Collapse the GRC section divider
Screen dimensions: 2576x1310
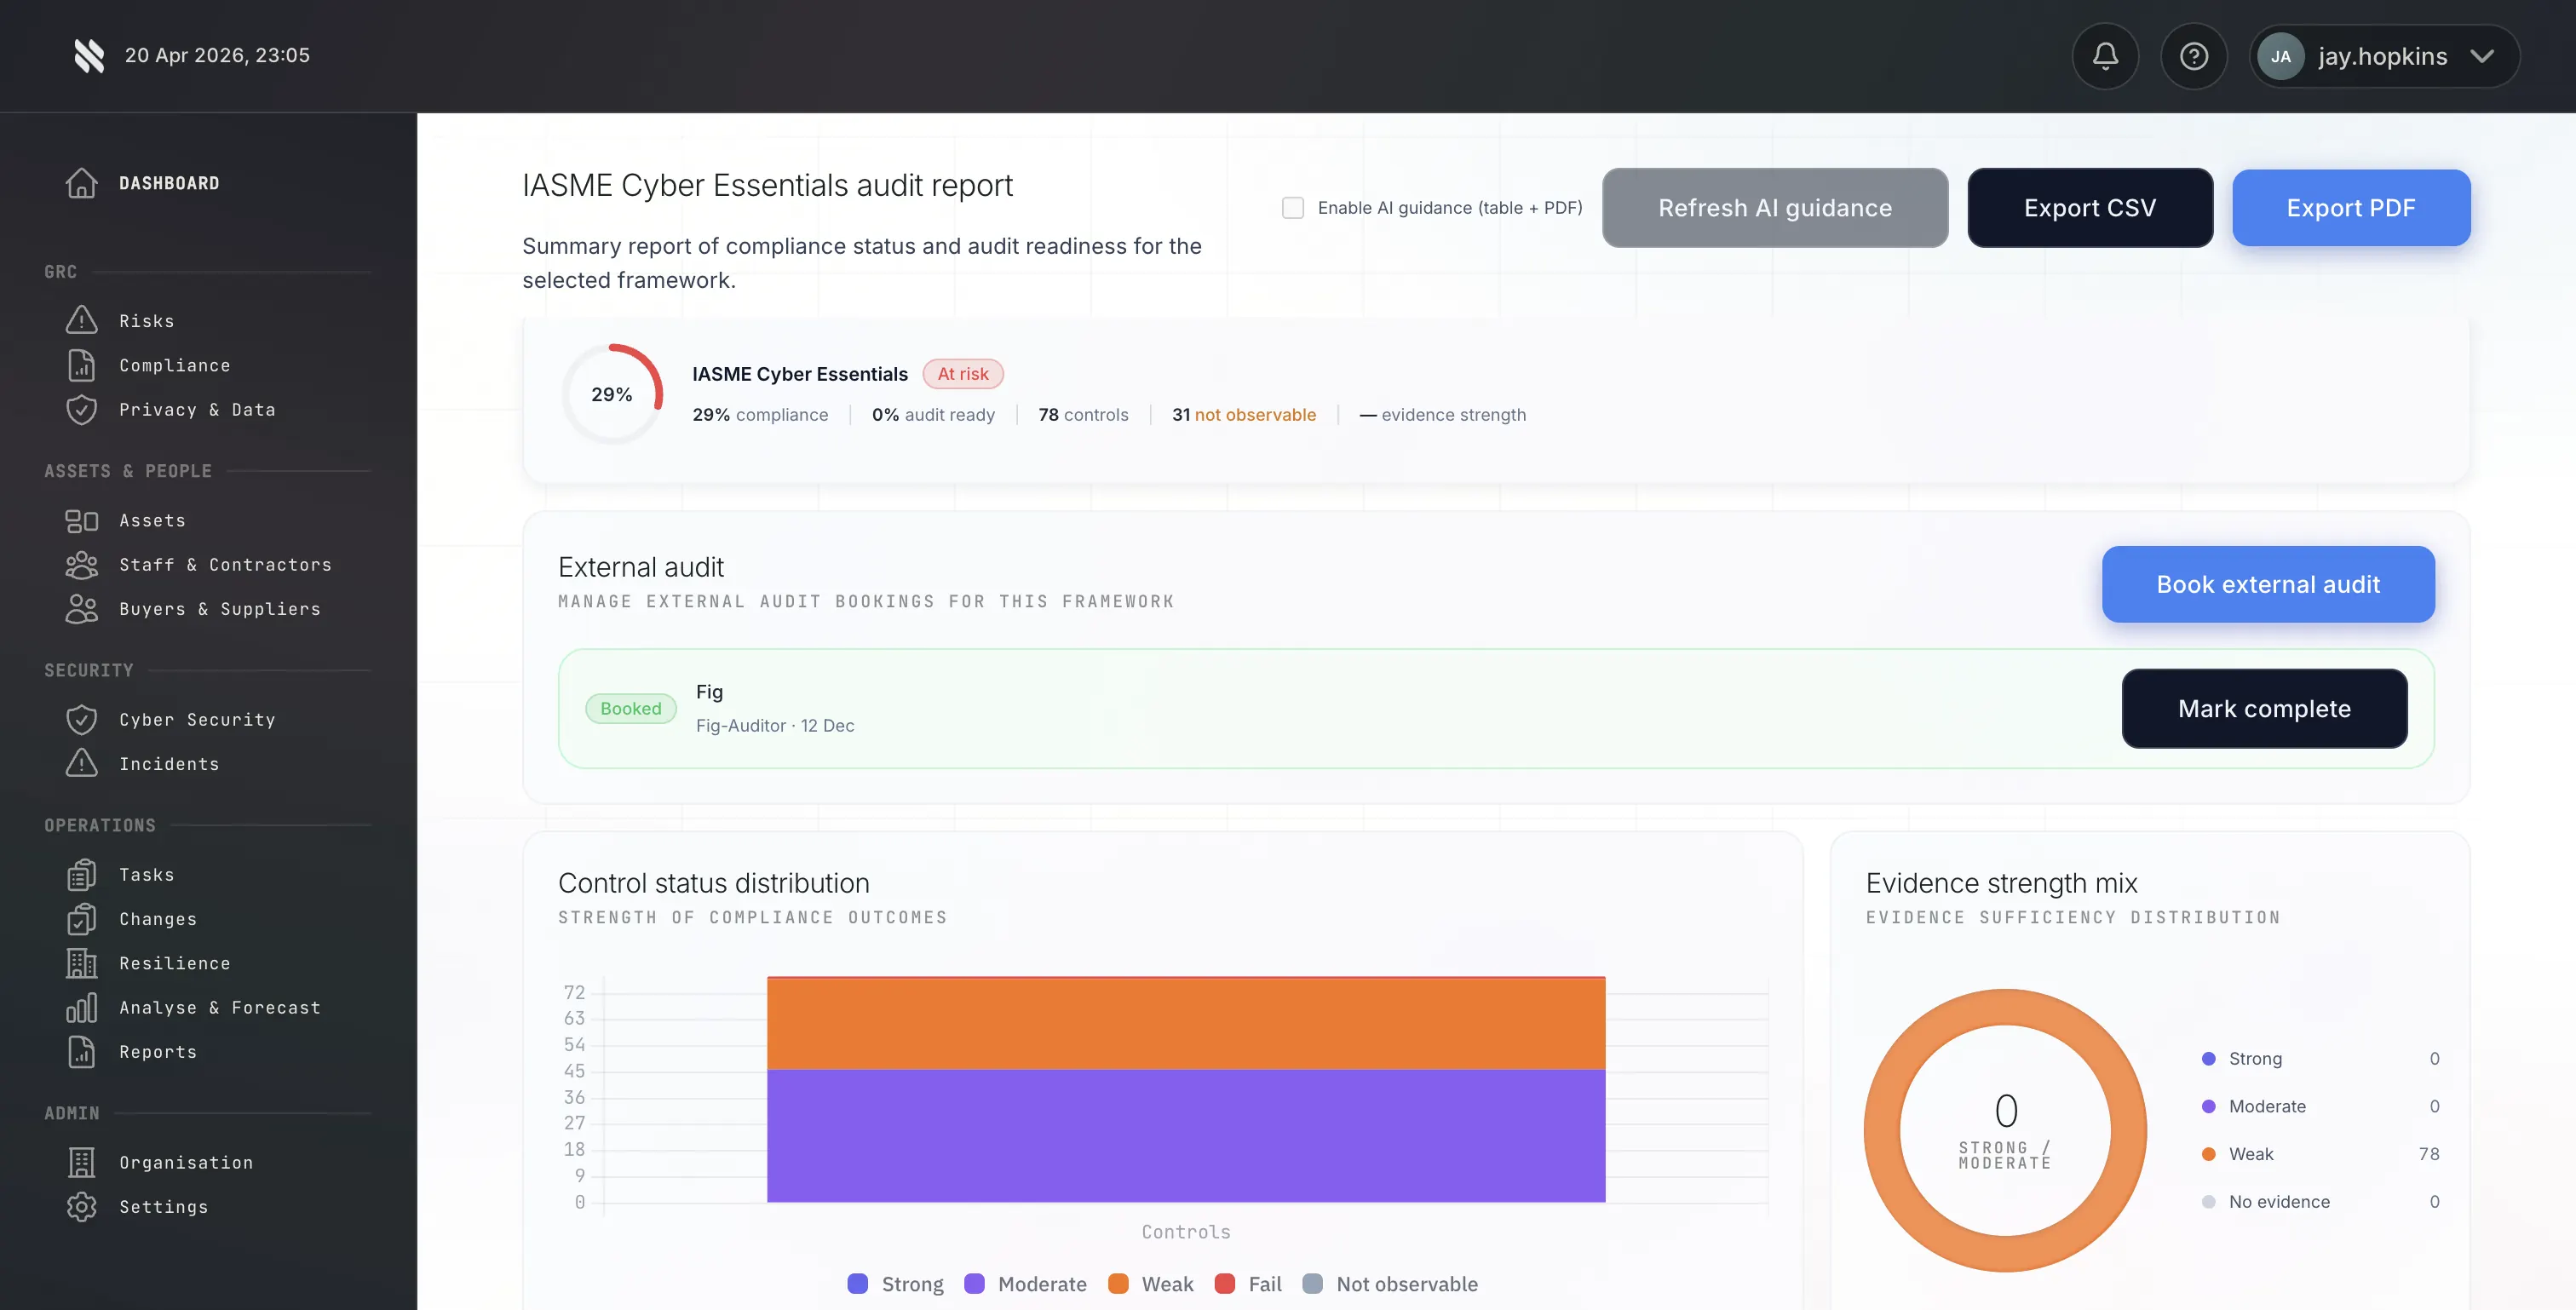[61, 271]
